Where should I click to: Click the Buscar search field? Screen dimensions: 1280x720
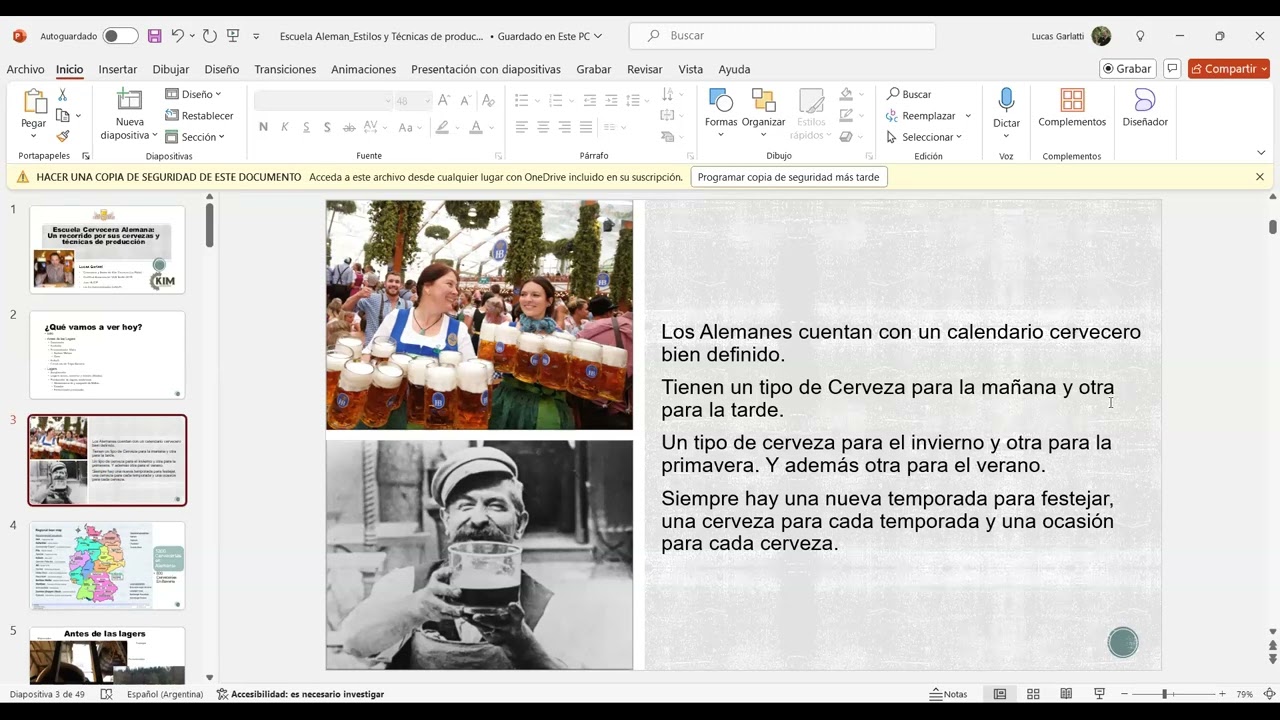pyautogui.click(x=782, y=36)
